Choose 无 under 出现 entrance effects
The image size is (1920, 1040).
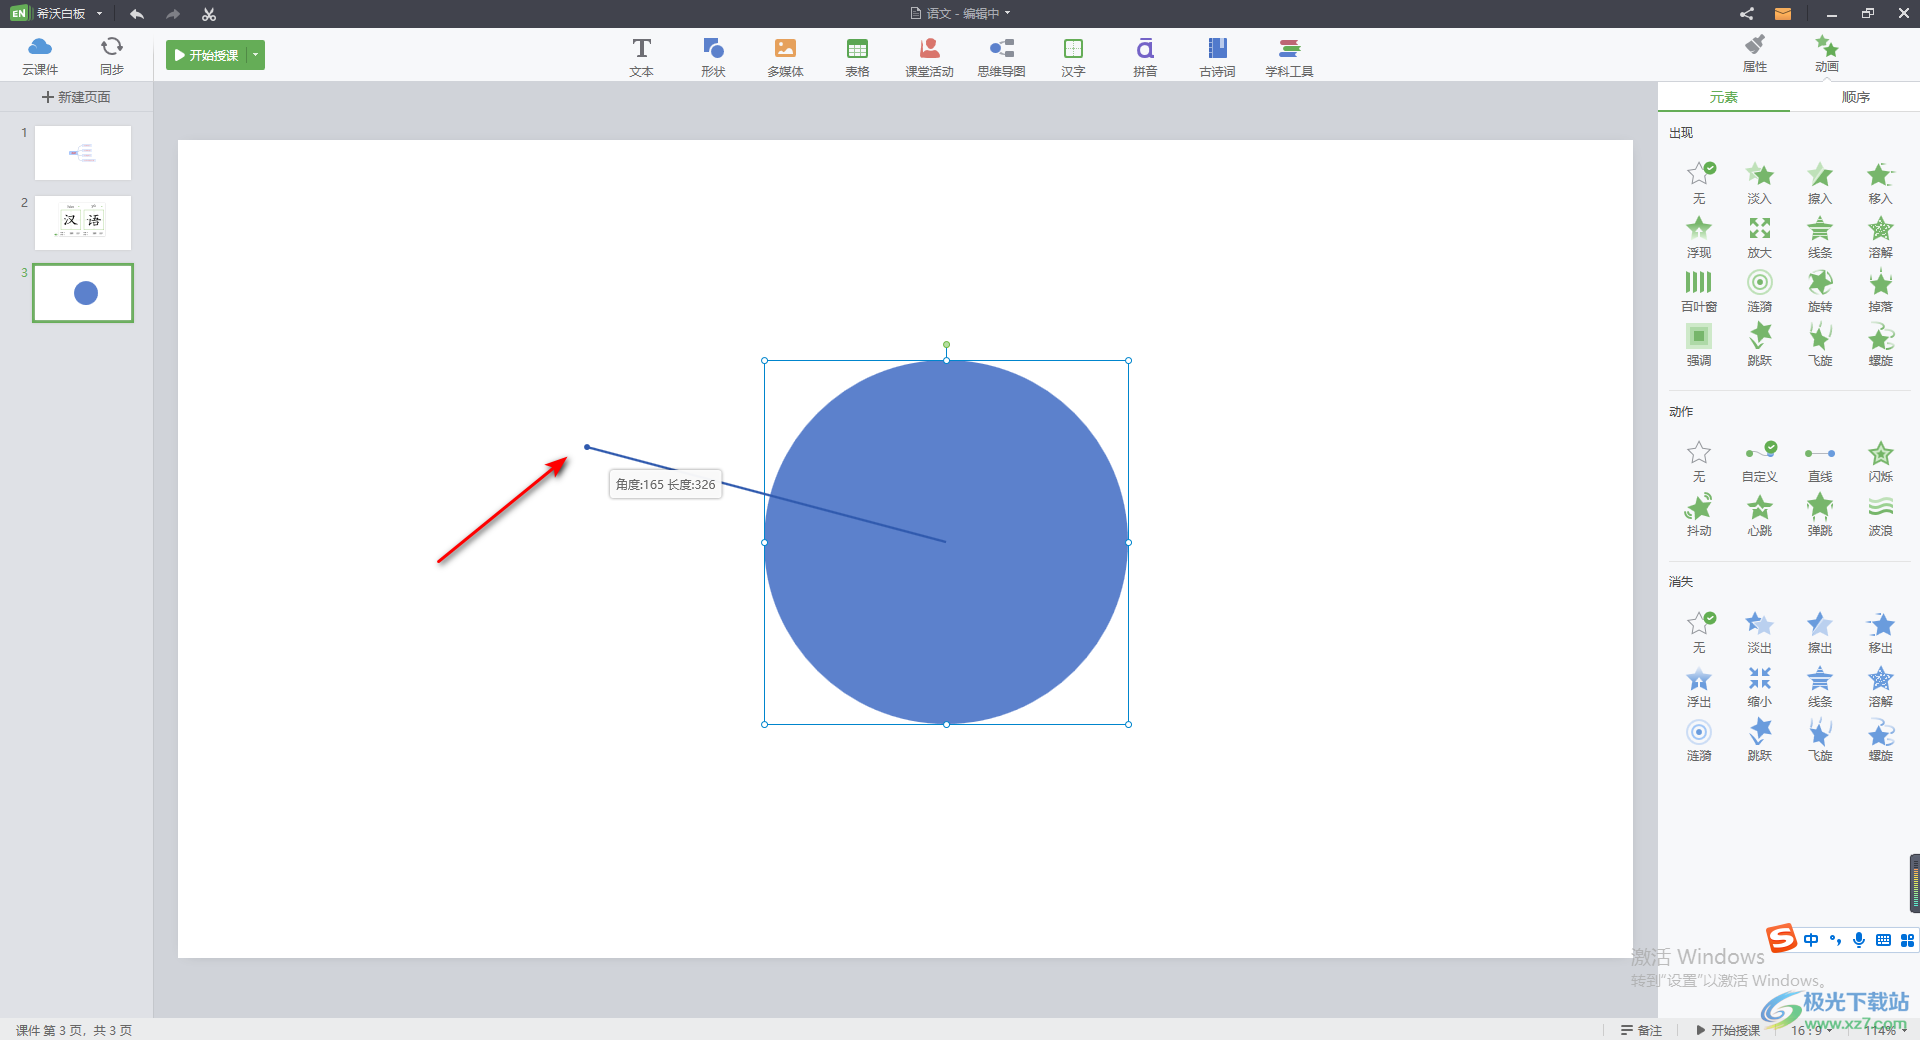tap(1699, 182)
